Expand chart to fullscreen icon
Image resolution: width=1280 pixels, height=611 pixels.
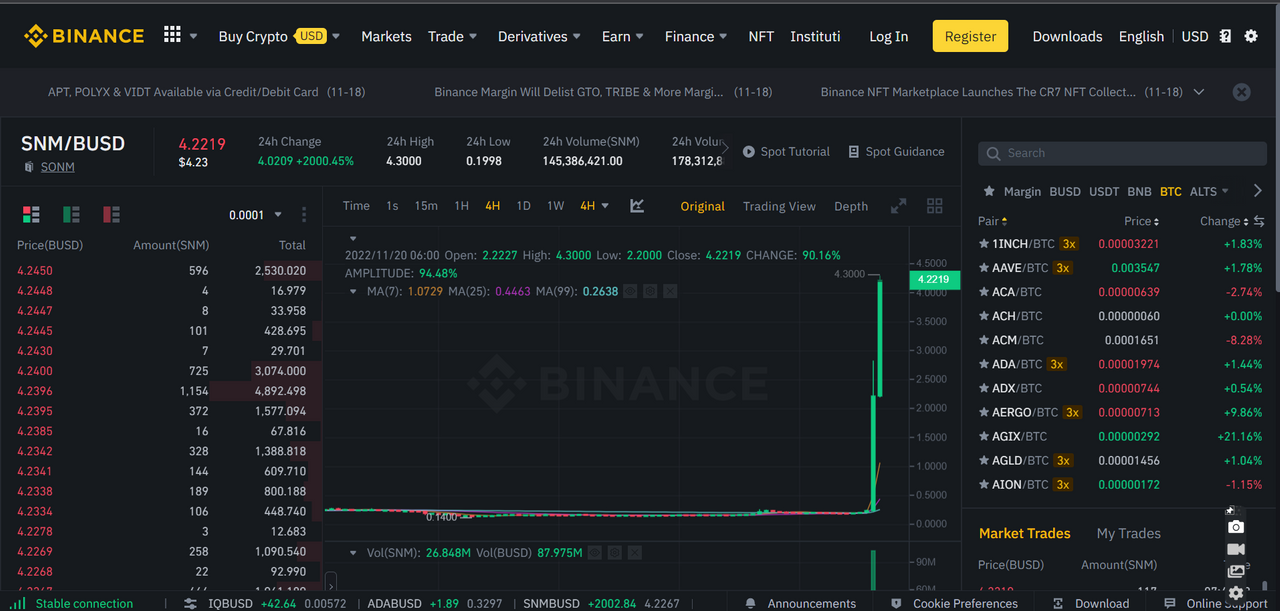click(899, 206)
